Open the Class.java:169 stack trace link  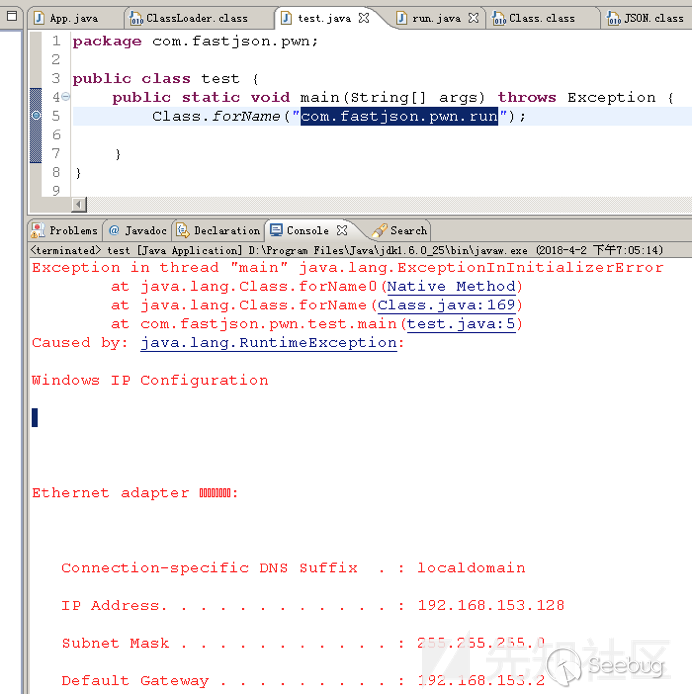[x=446, y=305]
